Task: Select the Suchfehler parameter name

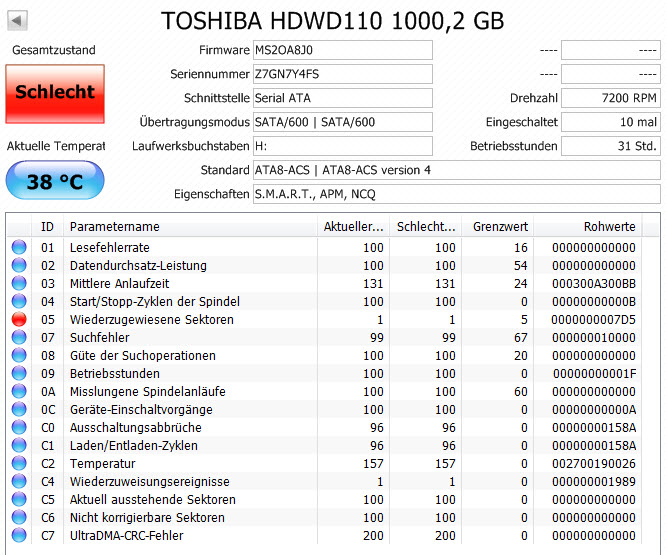Action: (x=99, y=337)
